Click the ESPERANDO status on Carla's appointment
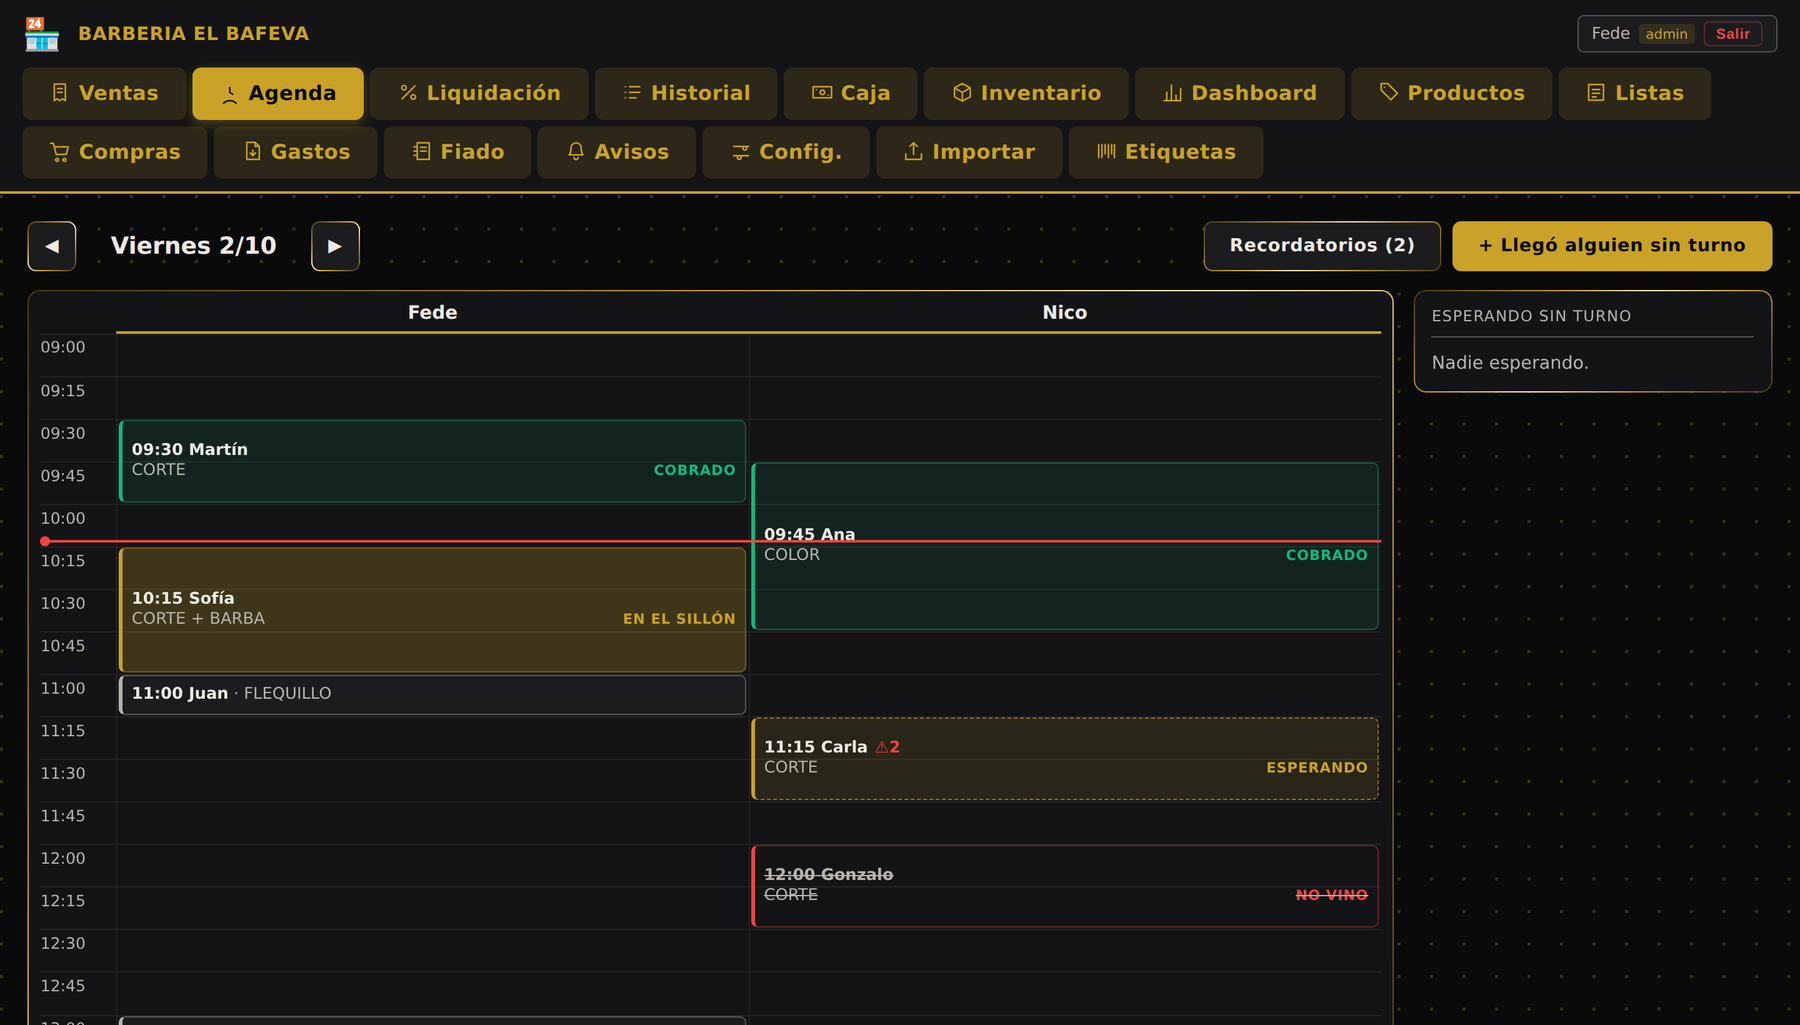This screenshot has width=1800, height=1025. [x=1317, y=768]
